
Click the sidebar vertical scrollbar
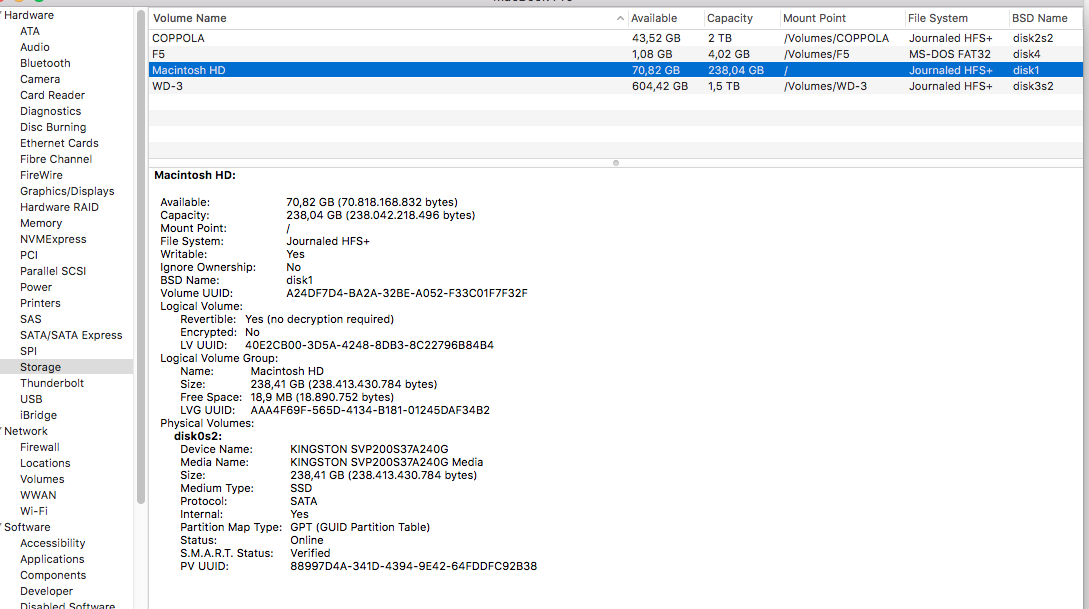[141, 257]
